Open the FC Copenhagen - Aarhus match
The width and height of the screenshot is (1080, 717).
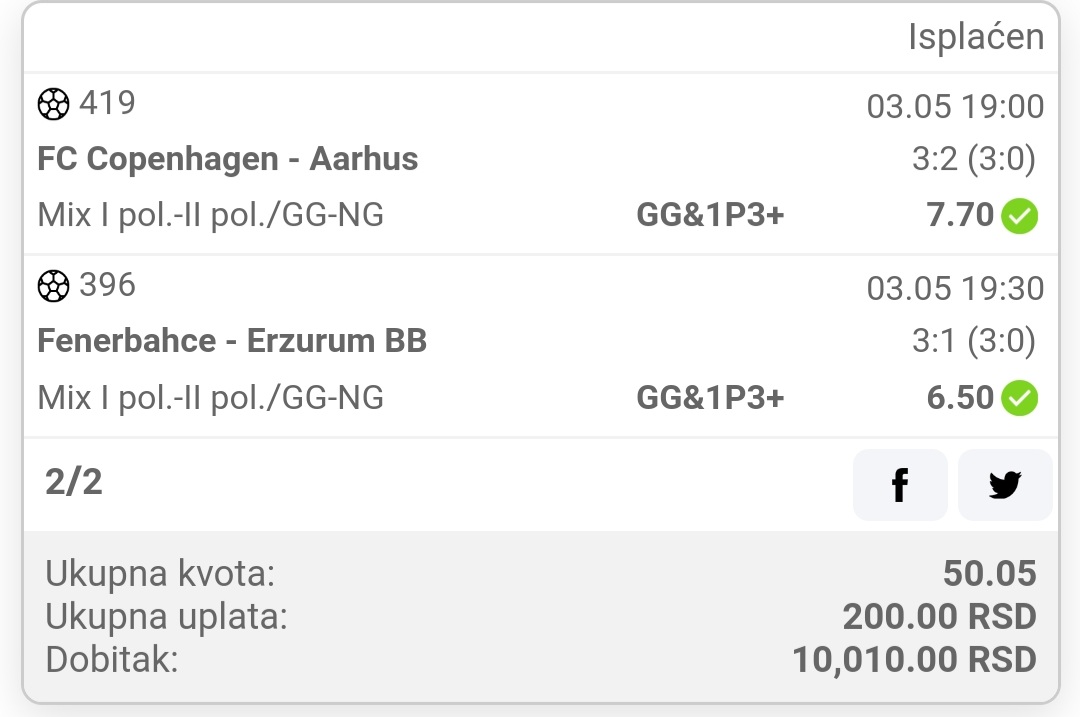[228, 159]
